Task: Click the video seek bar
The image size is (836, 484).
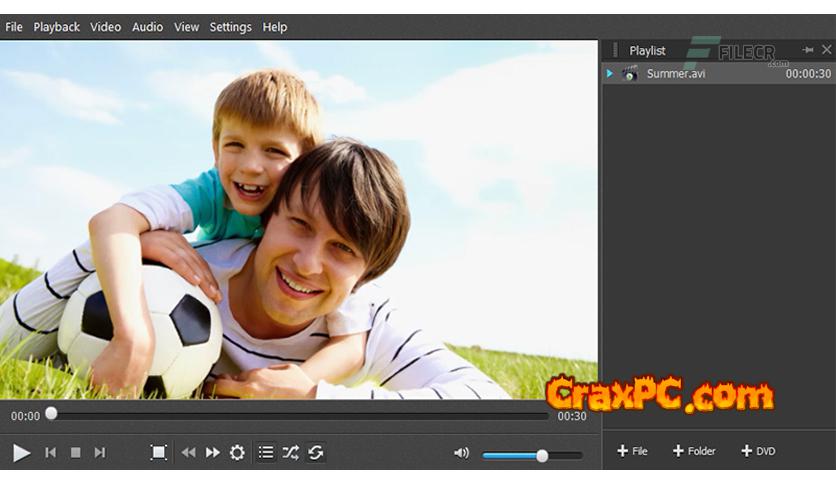Action: click(x=300, y=414)
